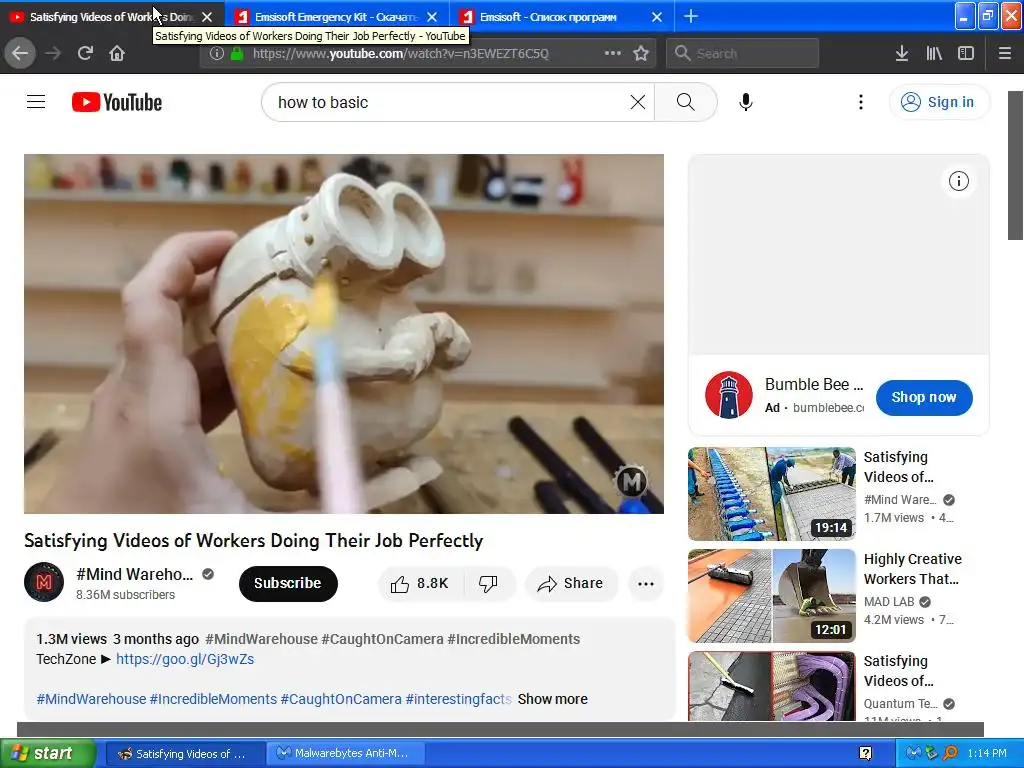Screen dimensions: 1024x768
Task: Expand description with Show more
Action: (x=552, y=699)
